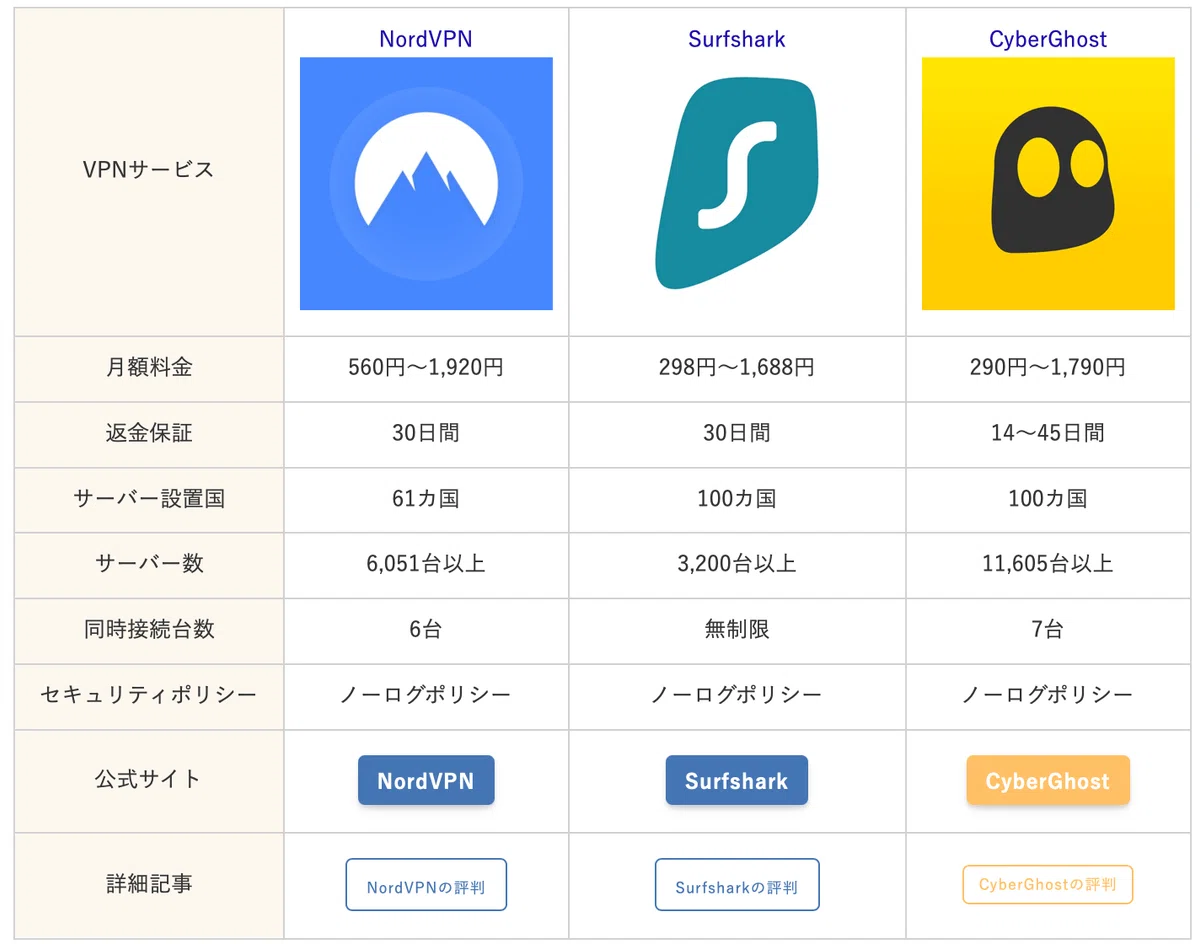1200x944 pixels.
Task: Visit CyberGhost official site orange button
Action: 1048,780
